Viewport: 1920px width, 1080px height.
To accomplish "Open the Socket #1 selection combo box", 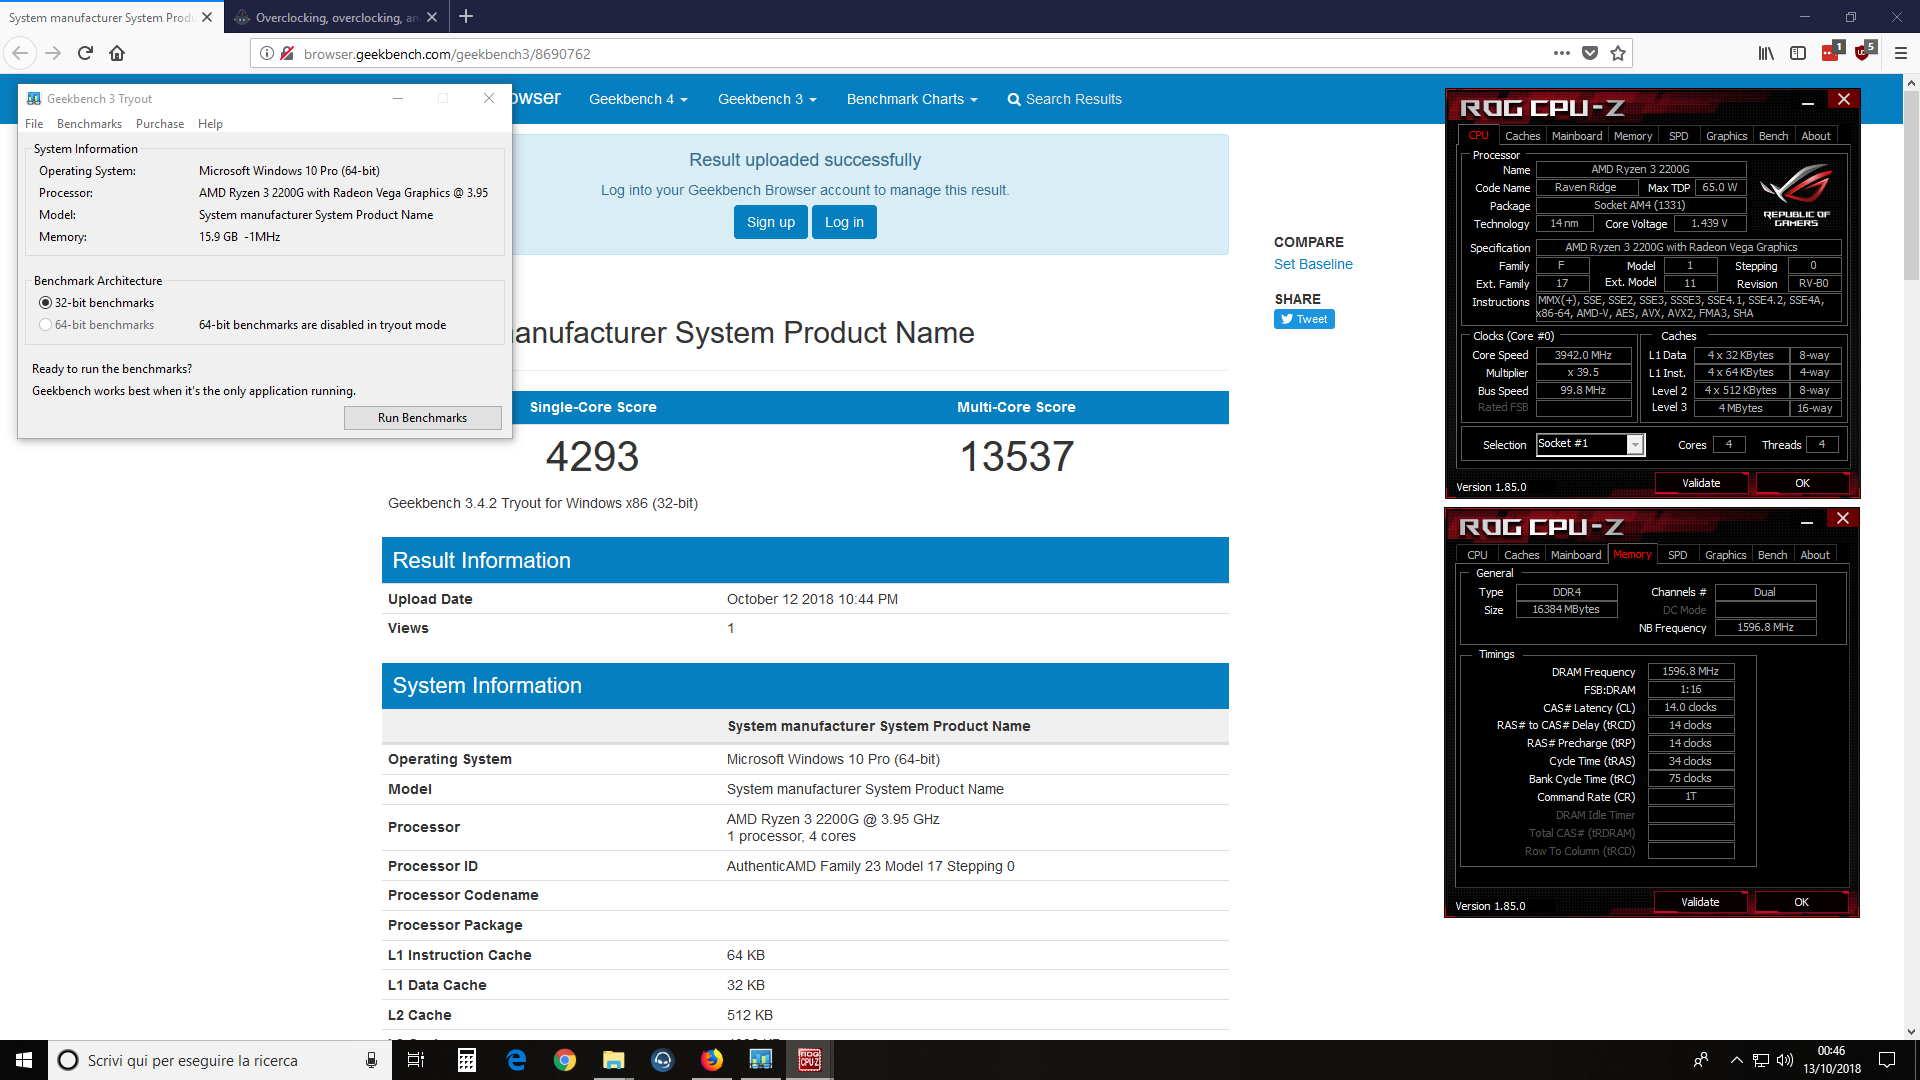I will coord(1590,444).
